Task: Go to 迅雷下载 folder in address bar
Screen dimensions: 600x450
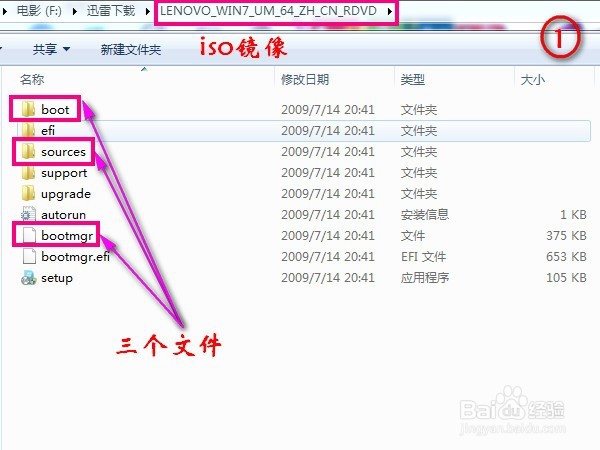Action: pyautogui.click(x=111, y=11)
